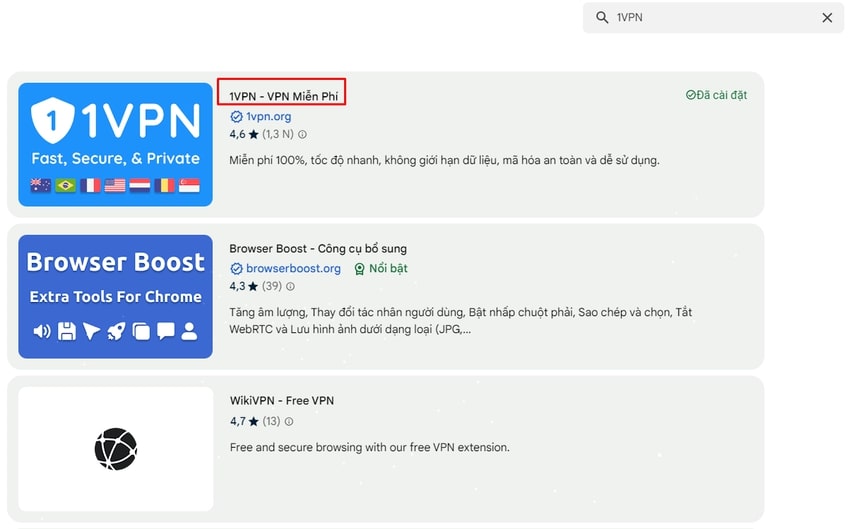Image resolution: width=850 pixels, height=529 pixels.
Task: Visit the browserboost.org publisher link
Action: (x=293, y=268)
